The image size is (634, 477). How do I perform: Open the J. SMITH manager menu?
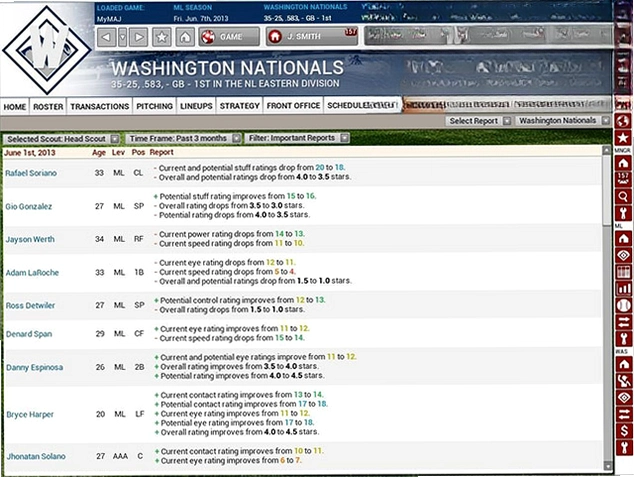311,37
